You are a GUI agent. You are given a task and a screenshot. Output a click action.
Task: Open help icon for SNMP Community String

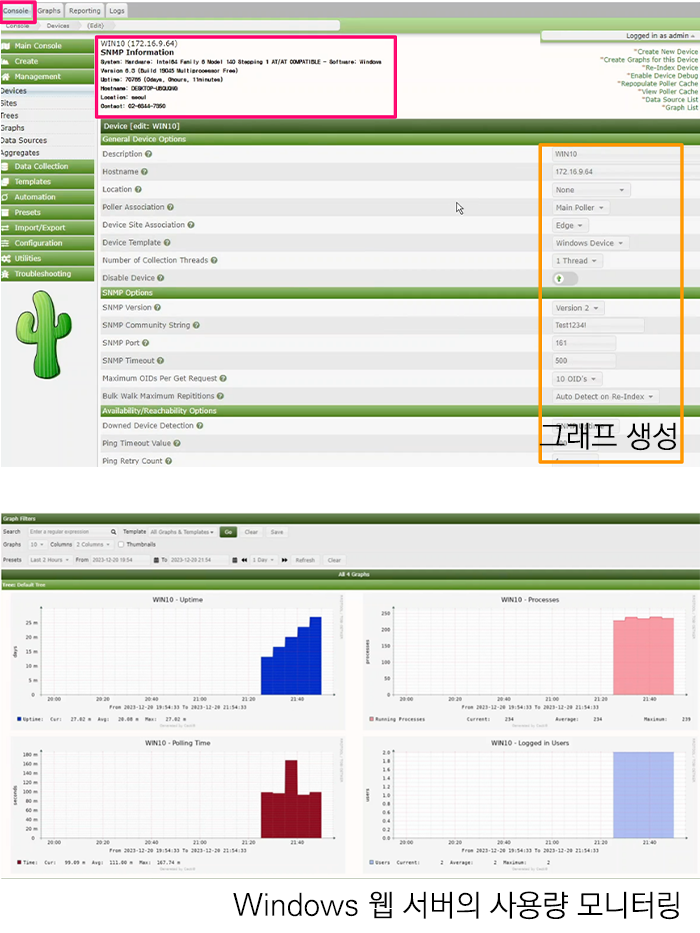pos(196,325)
